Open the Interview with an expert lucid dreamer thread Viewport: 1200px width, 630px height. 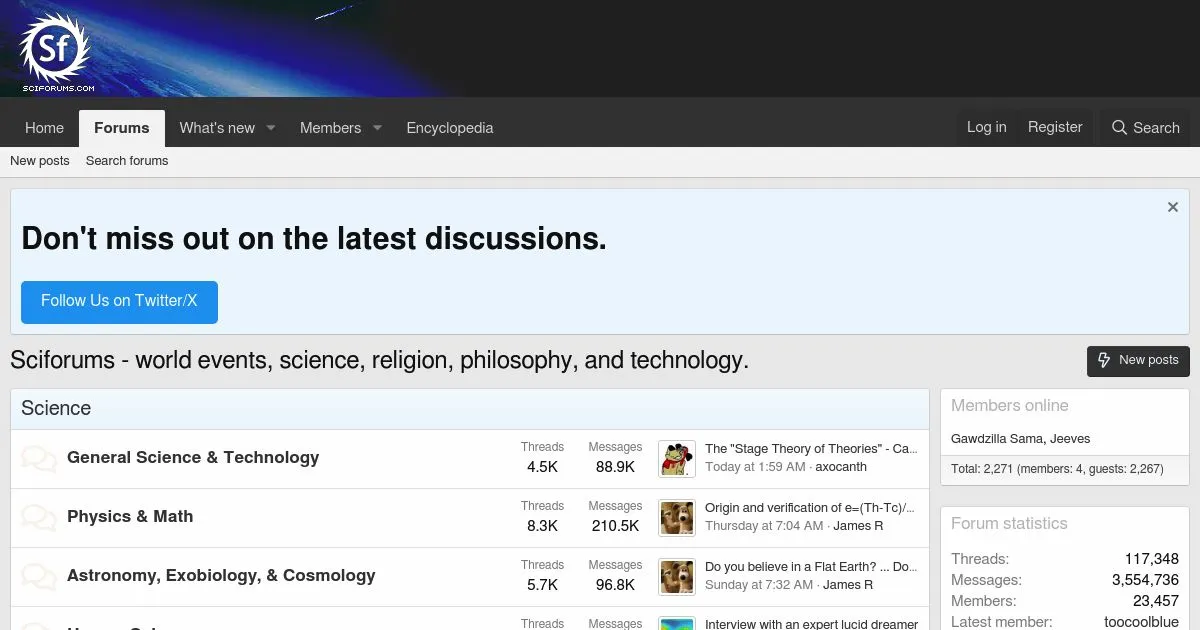(811, 623)
